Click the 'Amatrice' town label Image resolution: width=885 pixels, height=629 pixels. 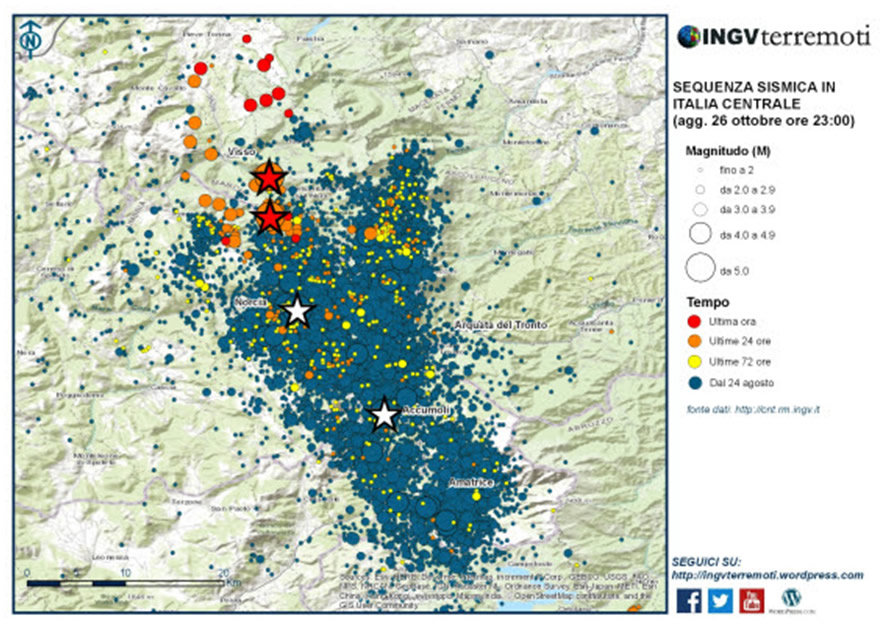click(x=471, y=483)
